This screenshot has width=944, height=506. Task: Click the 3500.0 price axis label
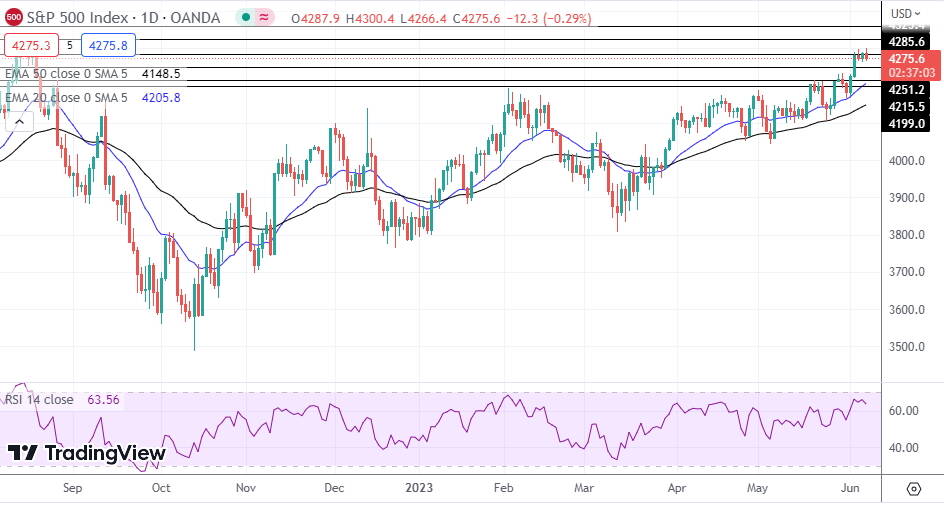coord(908,347)
